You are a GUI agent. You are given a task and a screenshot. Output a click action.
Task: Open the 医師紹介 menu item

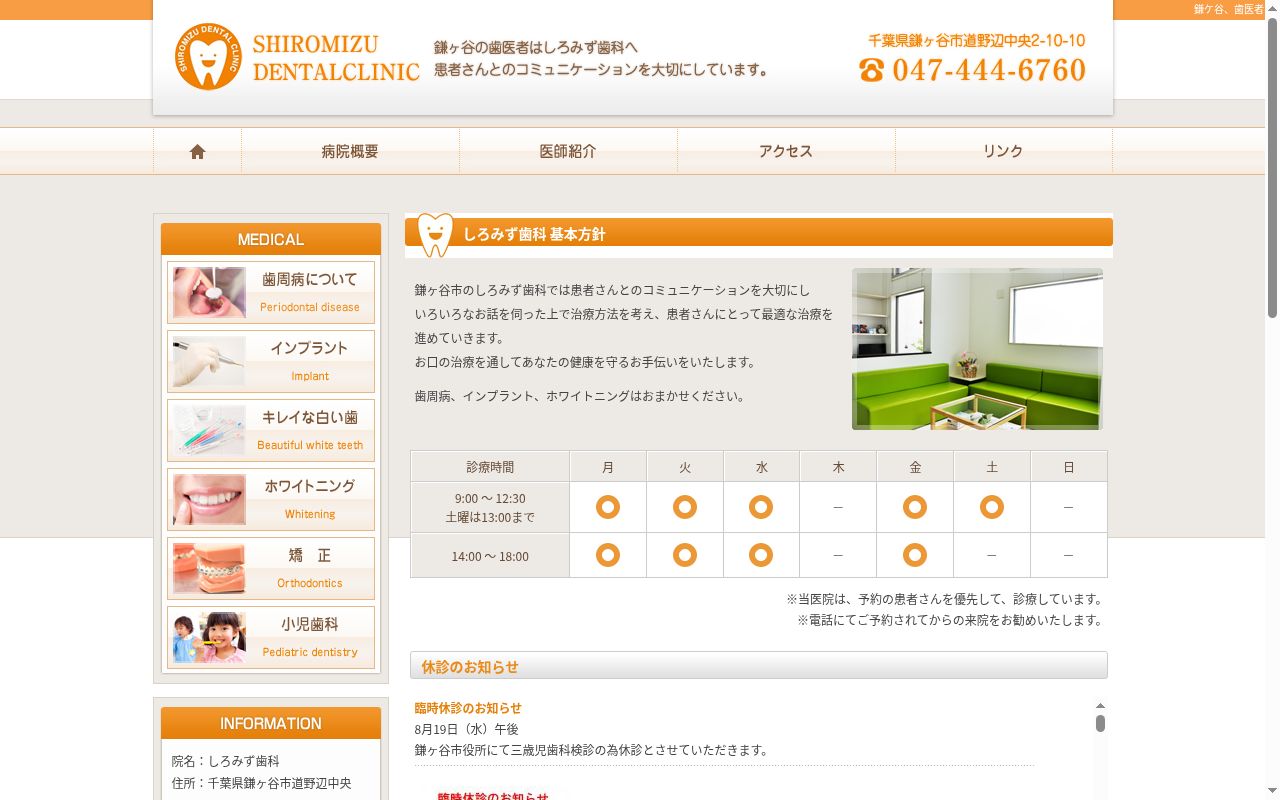(568, 151)
